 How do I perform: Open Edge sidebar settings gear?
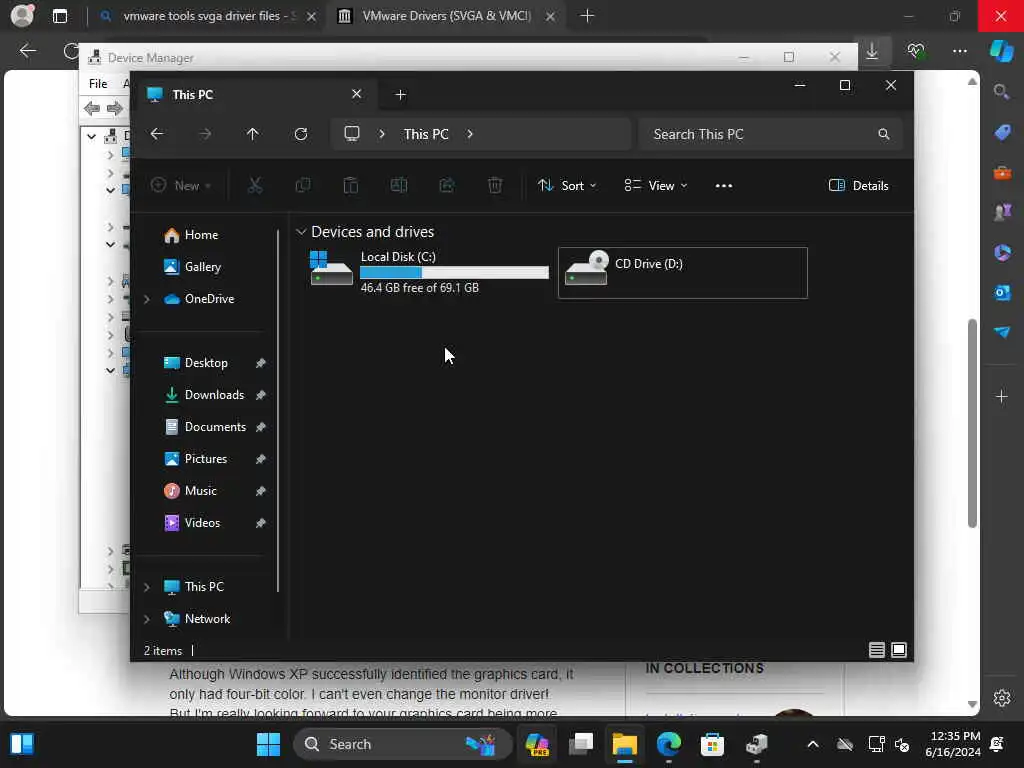1002,697
